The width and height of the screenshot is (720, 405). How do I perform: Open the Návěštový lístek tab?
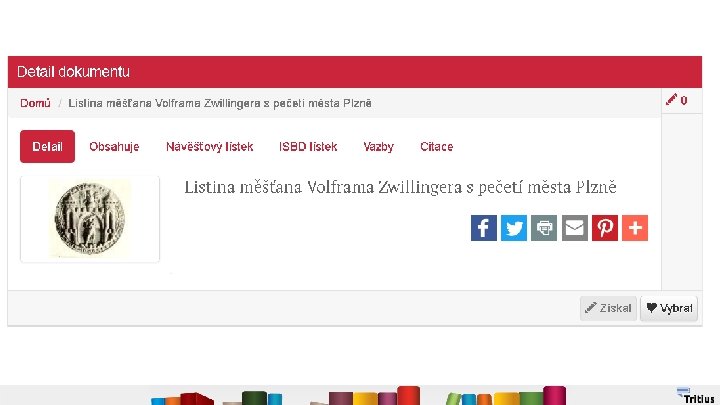pyautogui.click(x=209, y=146)
